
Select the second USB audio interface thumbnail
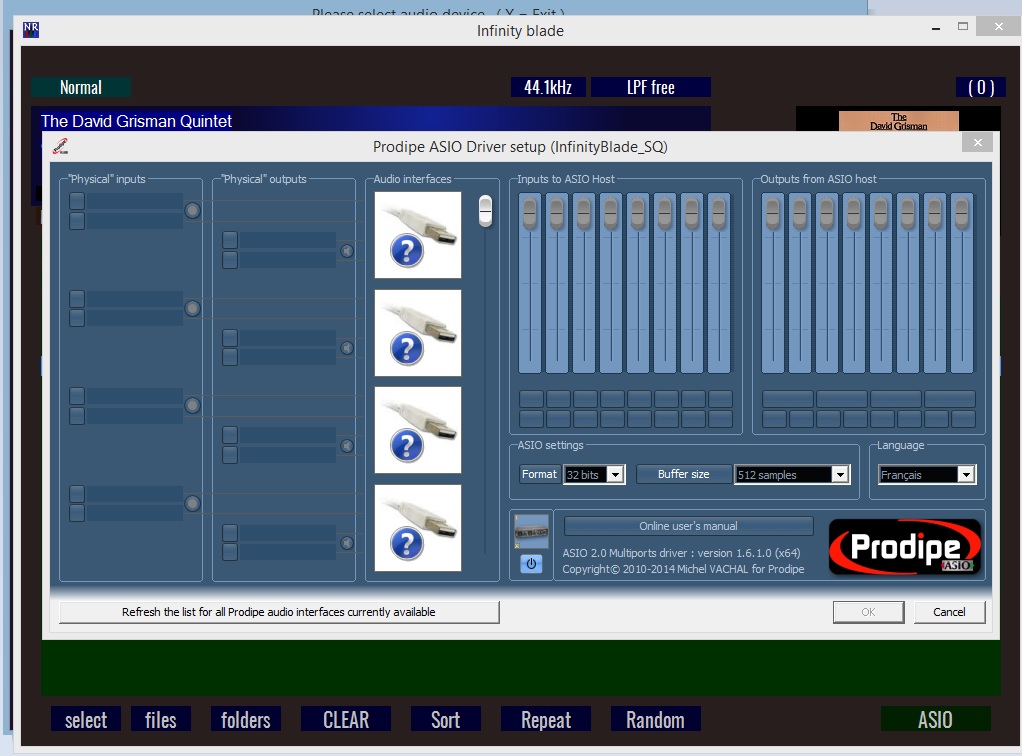[418, 333]
